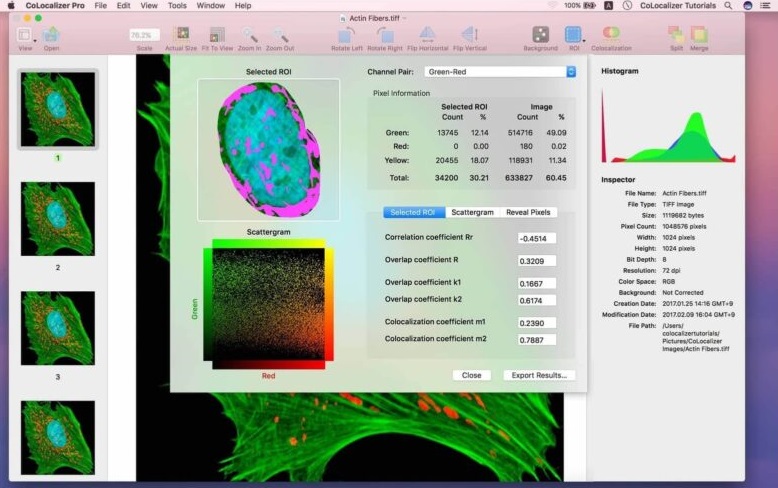This screenshot has height=488, width=778.
Task: Open the title bar document chevron
Action: (x=404, y=18)
